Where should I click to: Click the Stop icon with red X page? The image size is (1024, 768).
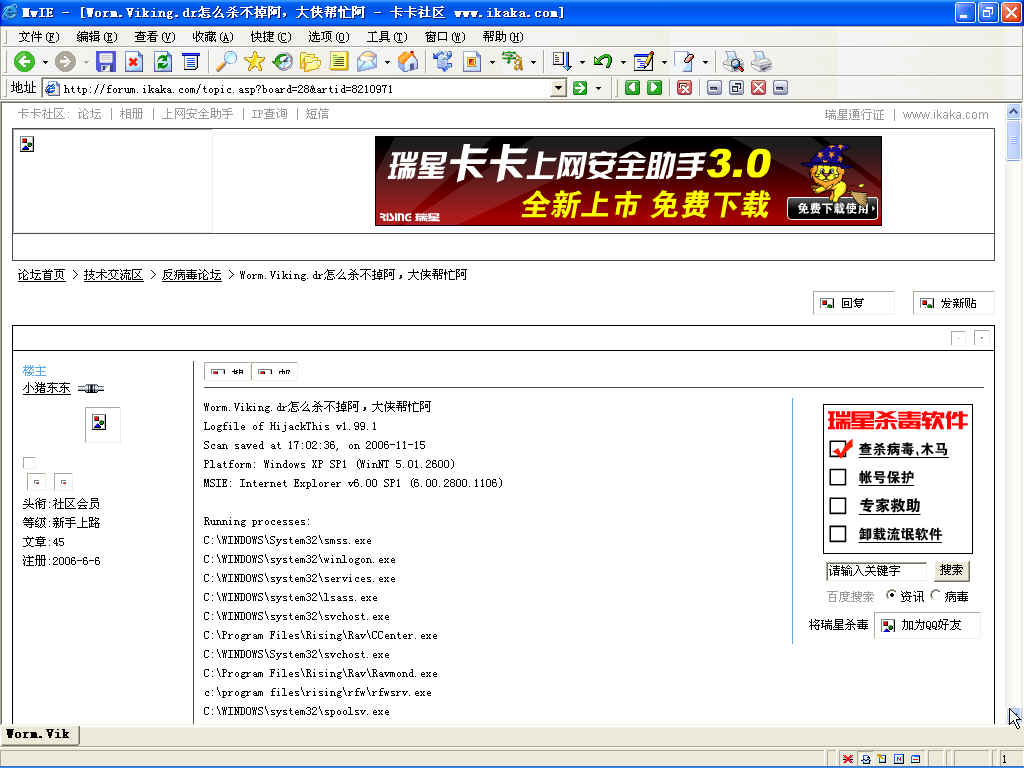[134, 62]
